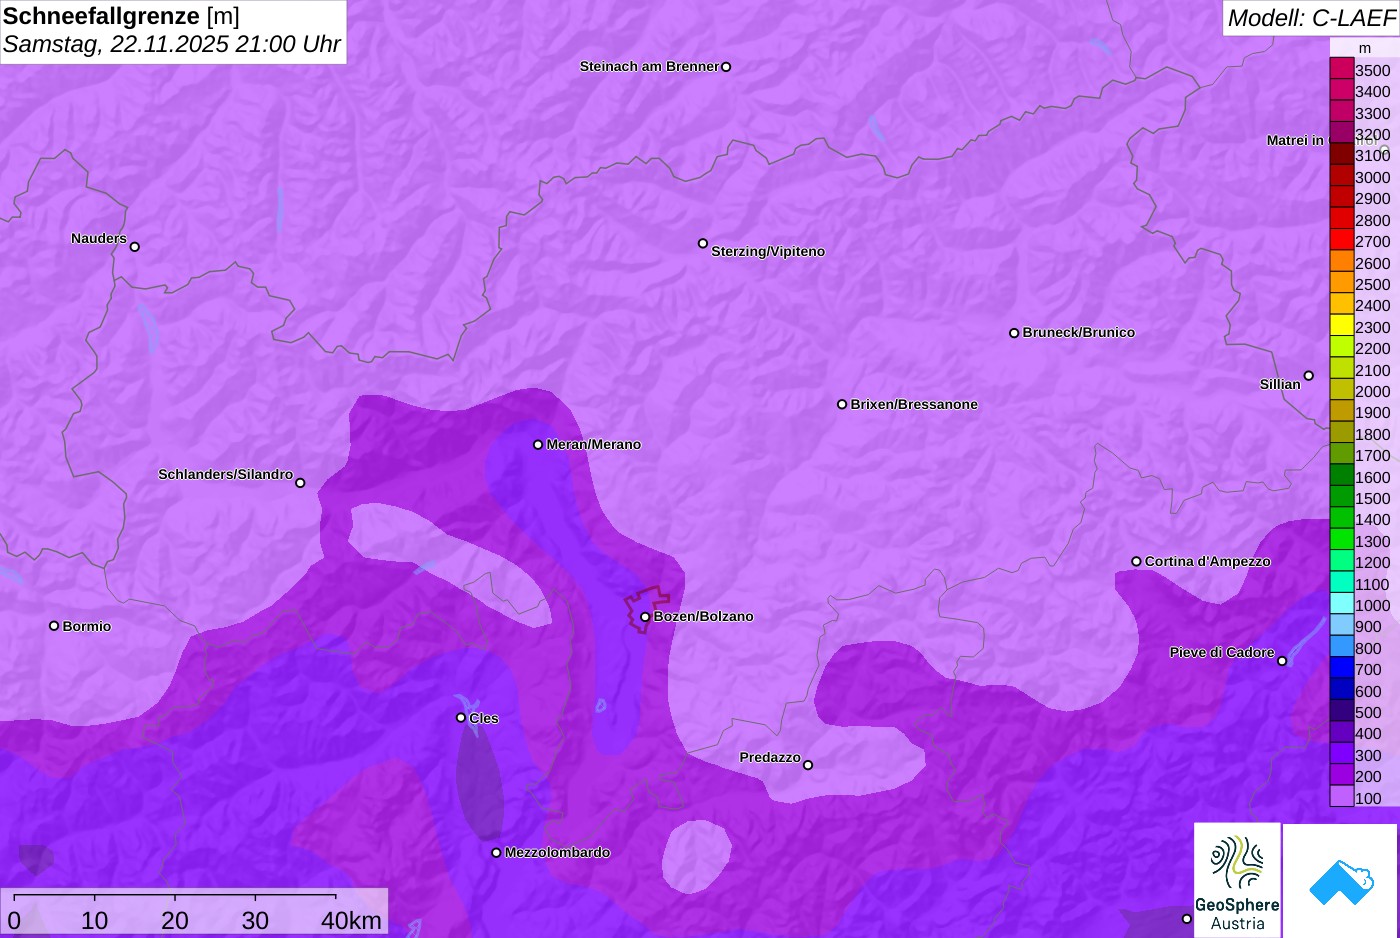Click the Steinach am Brenner label

pos(650,66)
